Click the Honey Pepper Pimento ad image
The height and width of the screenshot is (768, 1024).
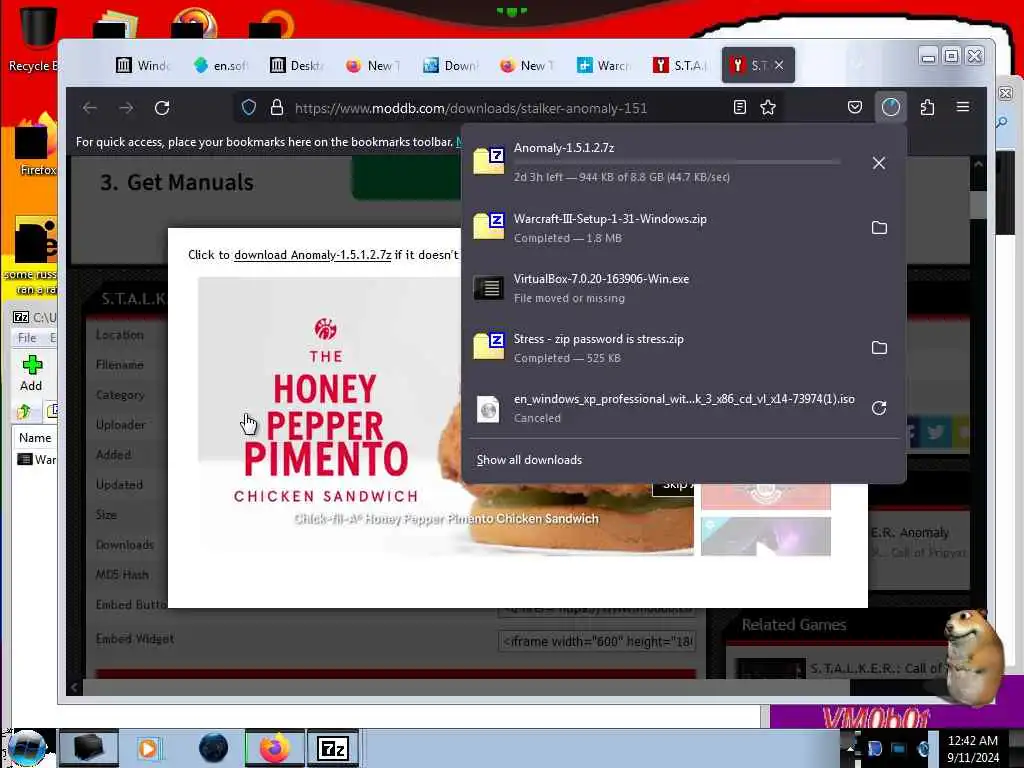coord(327,415)
